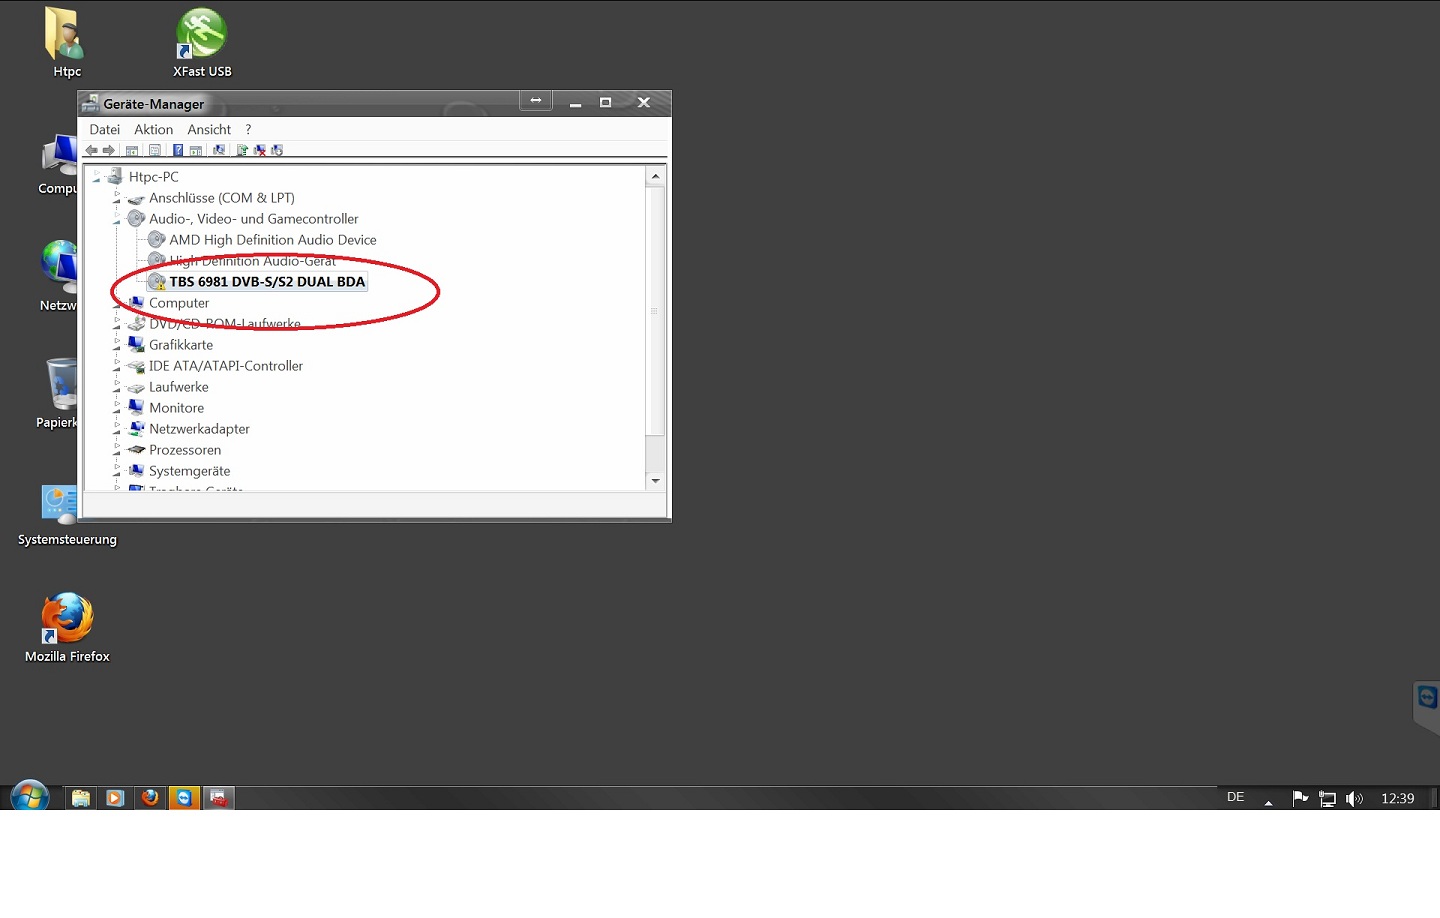
Task: Click the Netzwerkadapter label
Action: [x=199, y=429]
